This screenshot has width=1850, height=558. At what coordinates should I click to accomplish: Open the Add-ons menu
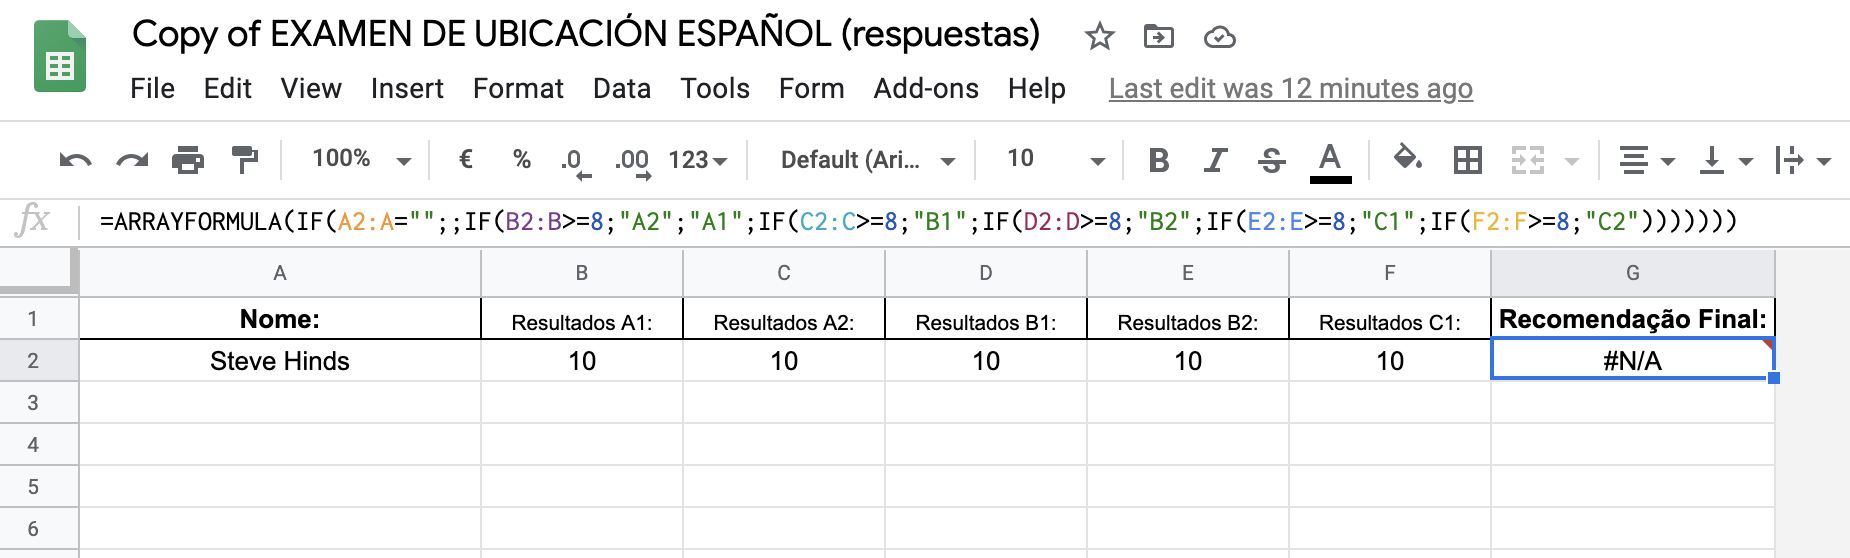tap(926, 89)
